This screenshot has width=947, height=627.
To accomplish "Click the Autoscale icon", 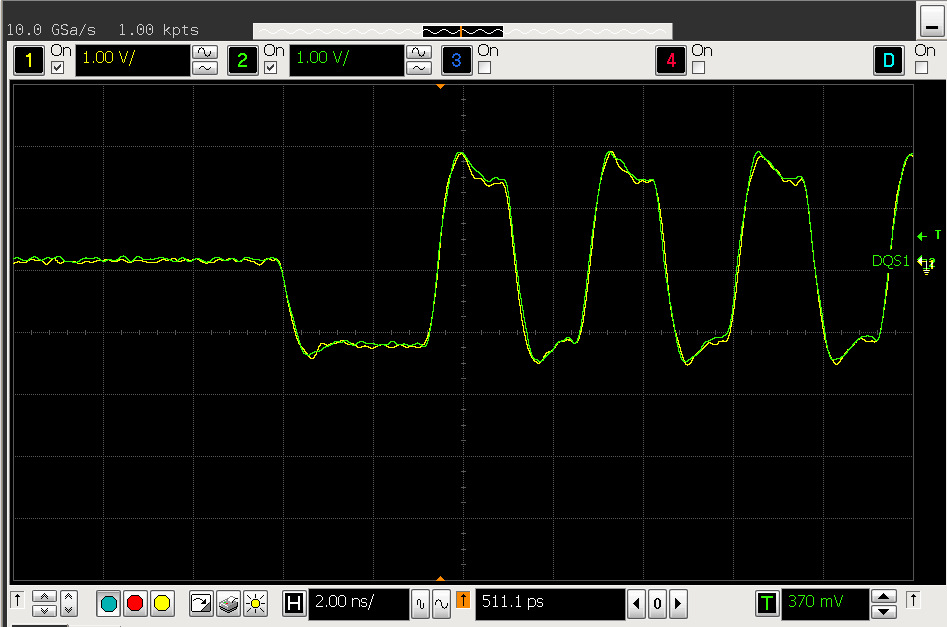I will click(201, 603).
